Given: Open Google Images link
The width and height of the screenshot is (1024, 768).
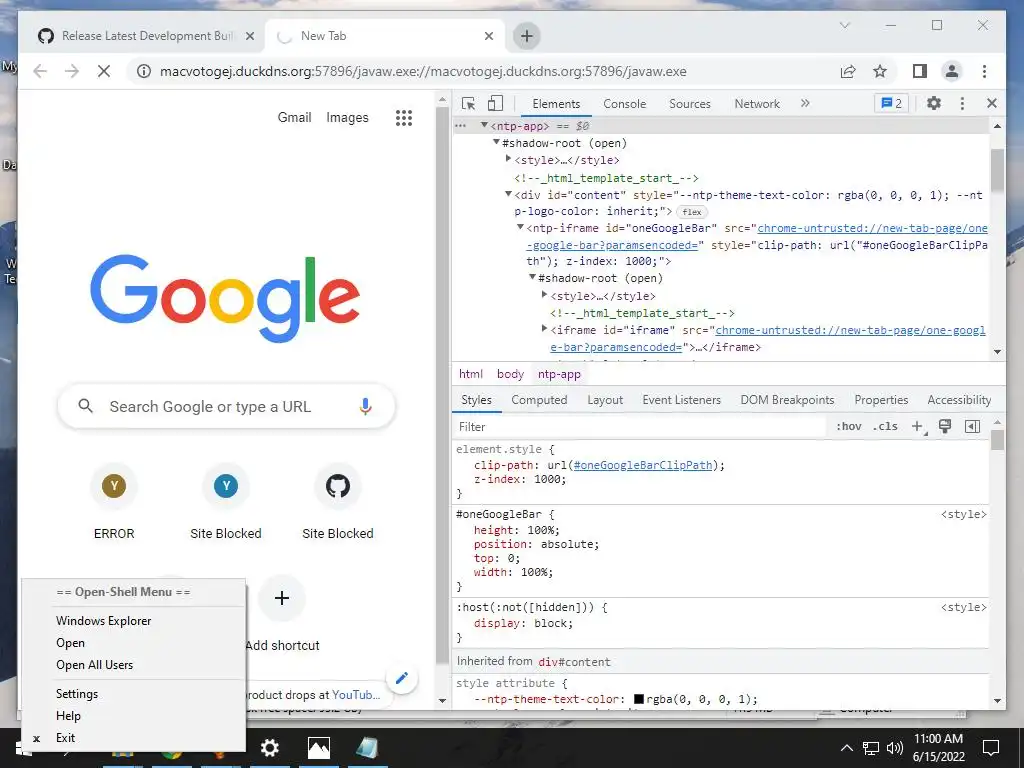Looking at the screenshot, I should 347,118.
